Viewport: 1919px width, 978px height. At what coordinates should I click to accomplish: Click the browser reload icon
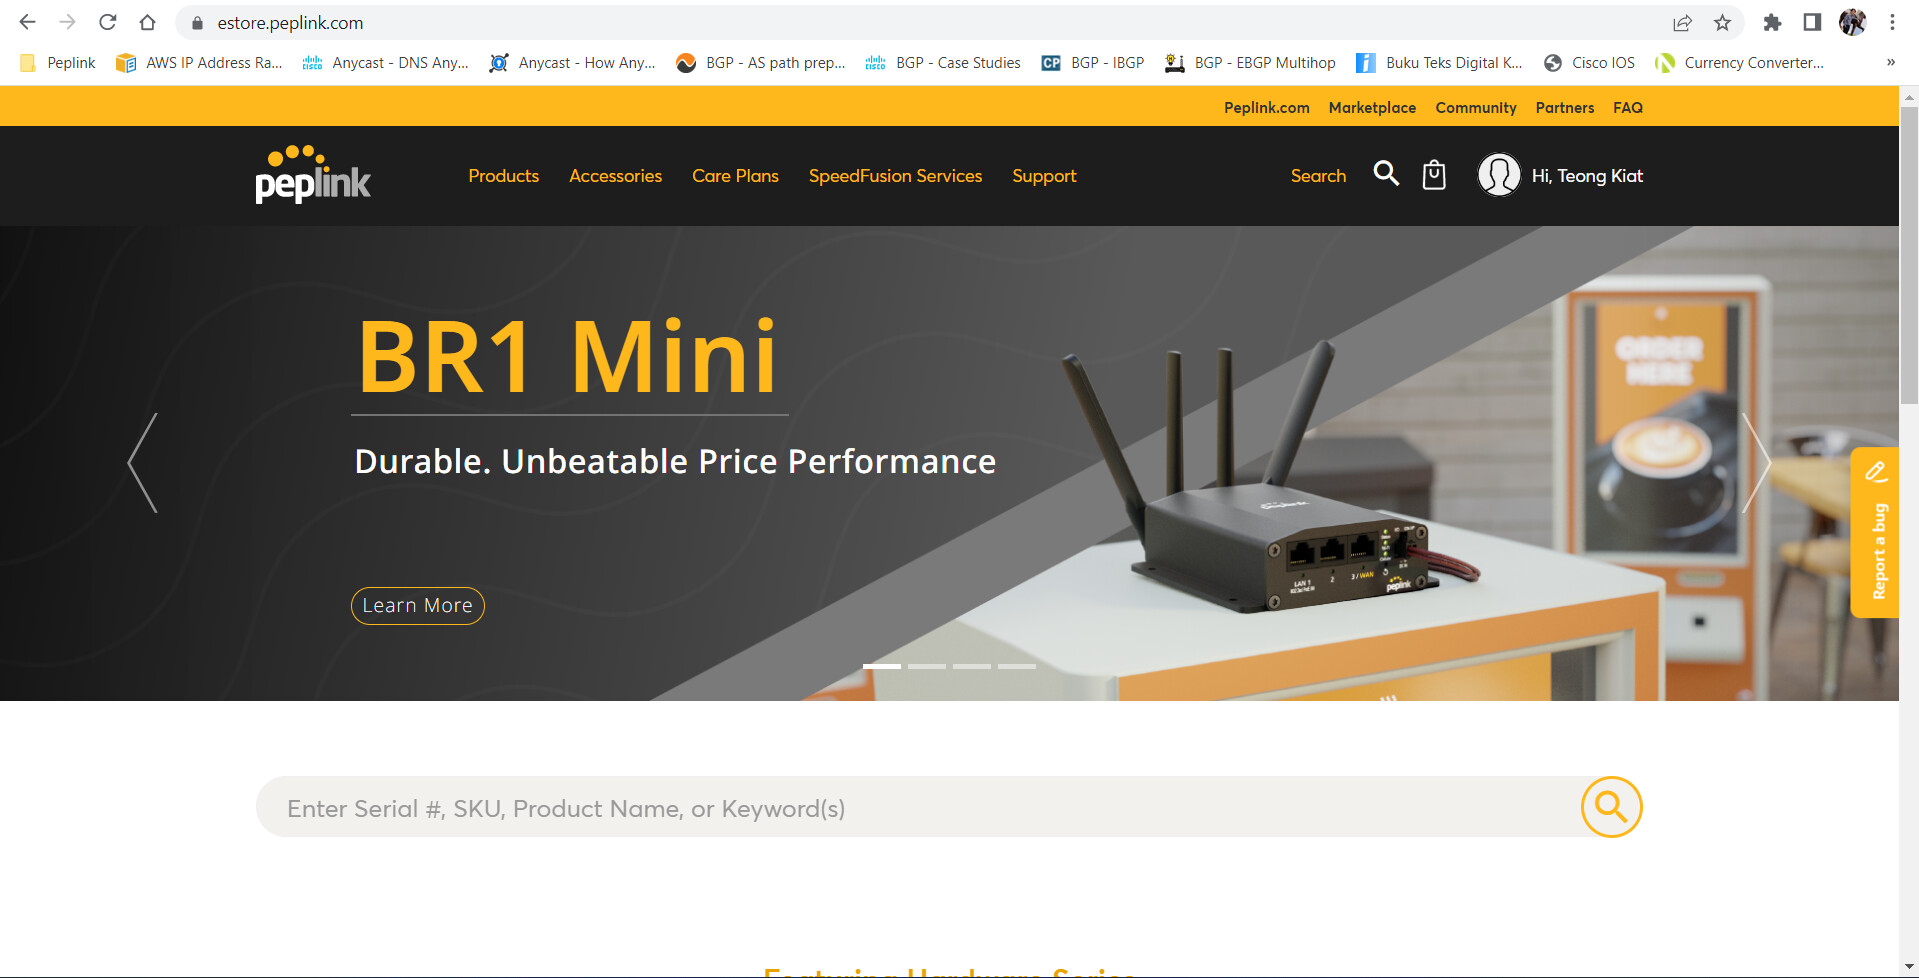108,22
